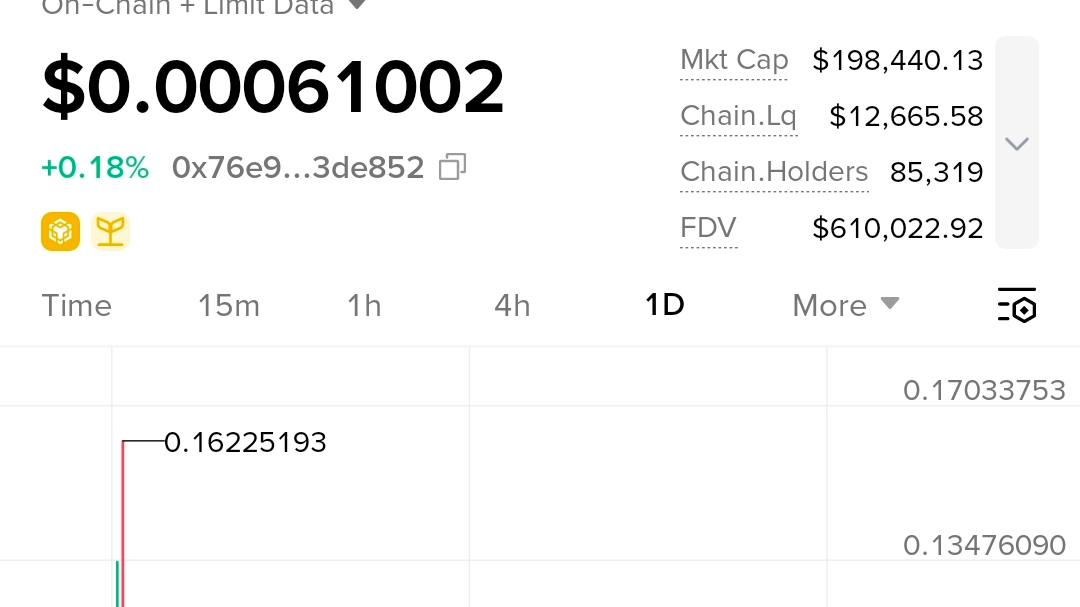
Task: Switch to the 1h interval
Action: (364, 305)
